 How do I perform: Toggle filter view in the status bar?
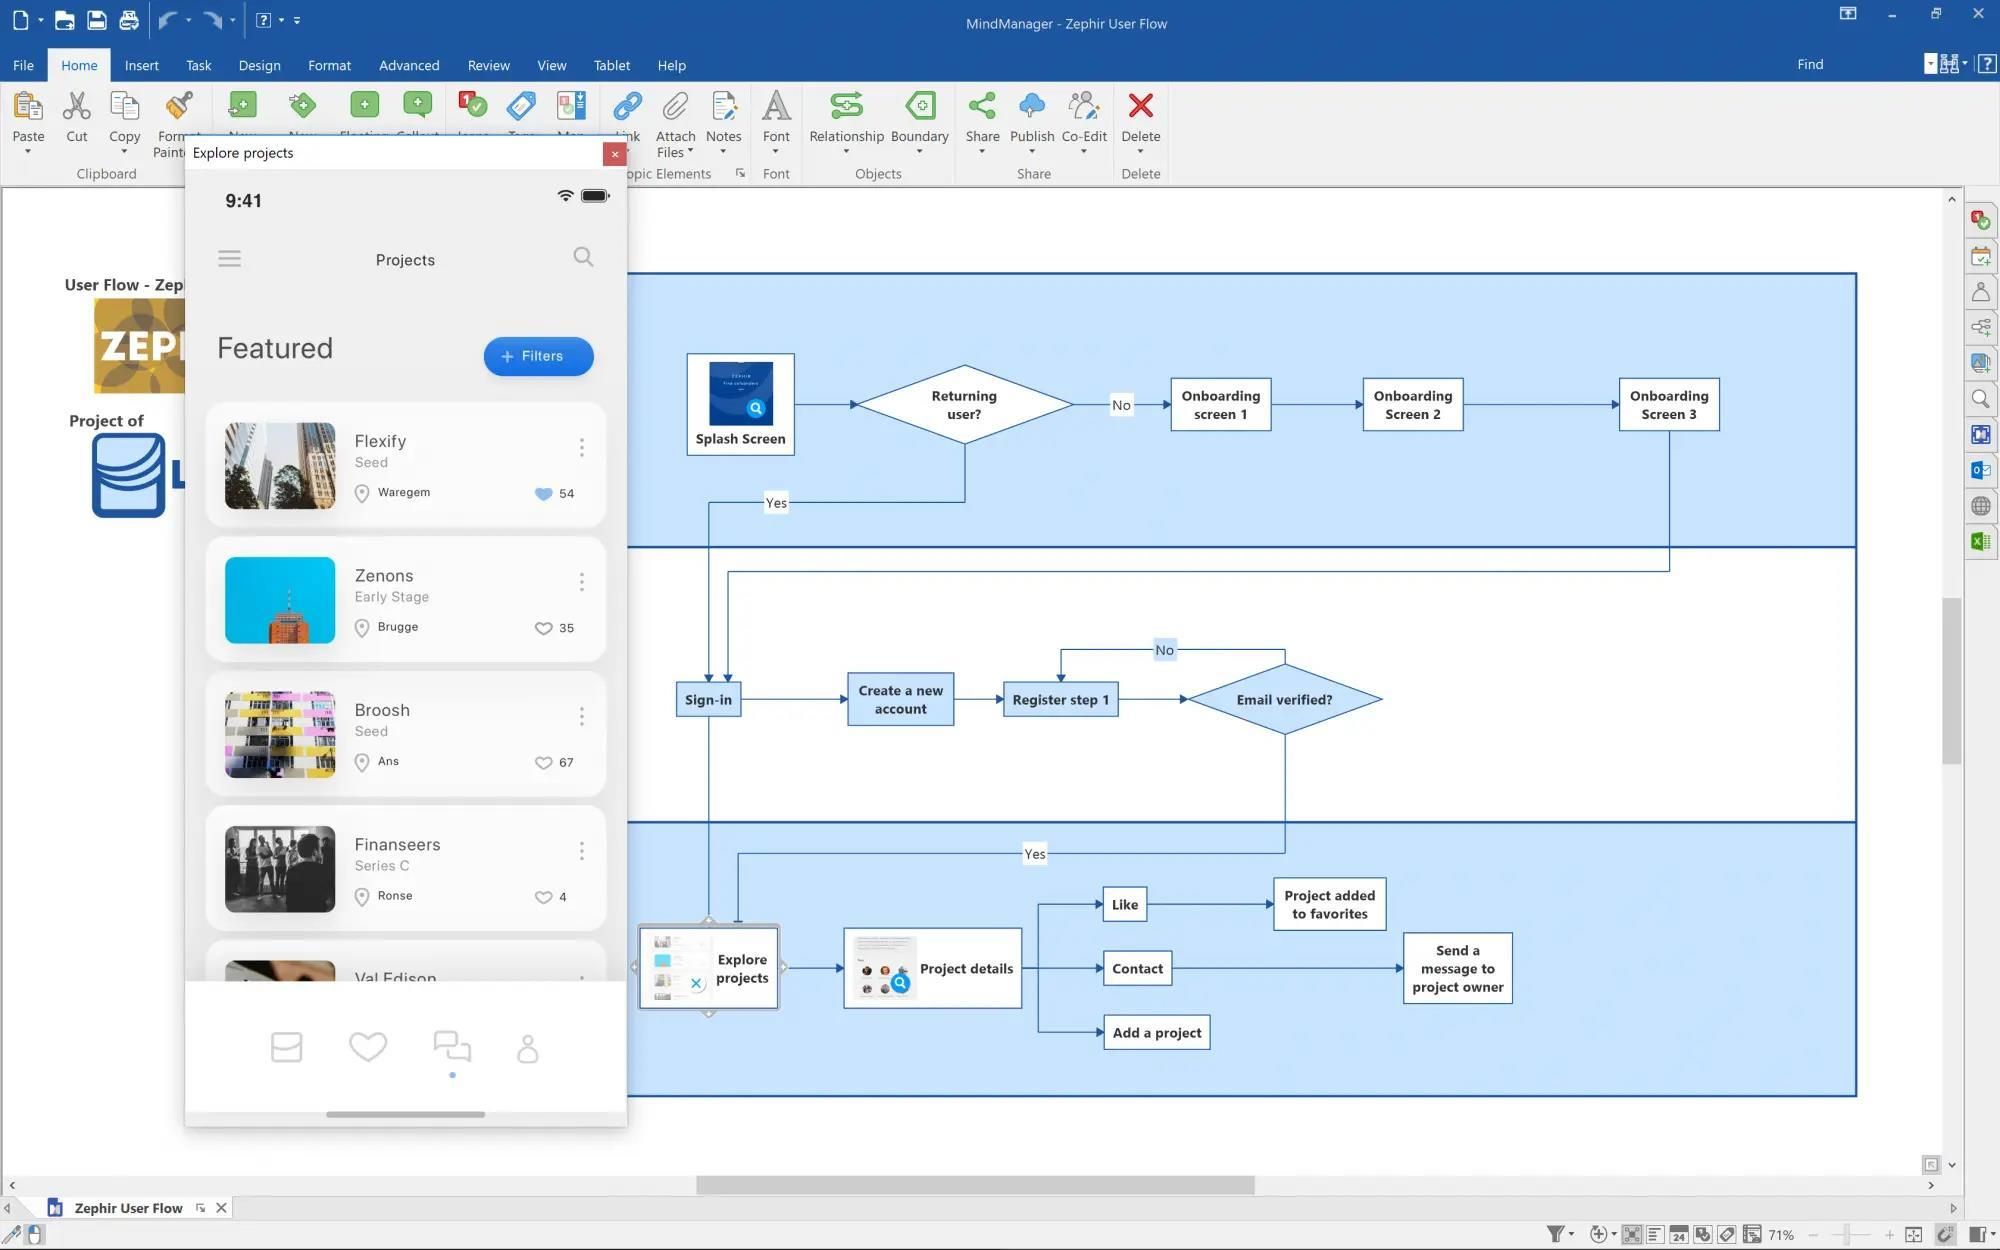[1557, 1234]
